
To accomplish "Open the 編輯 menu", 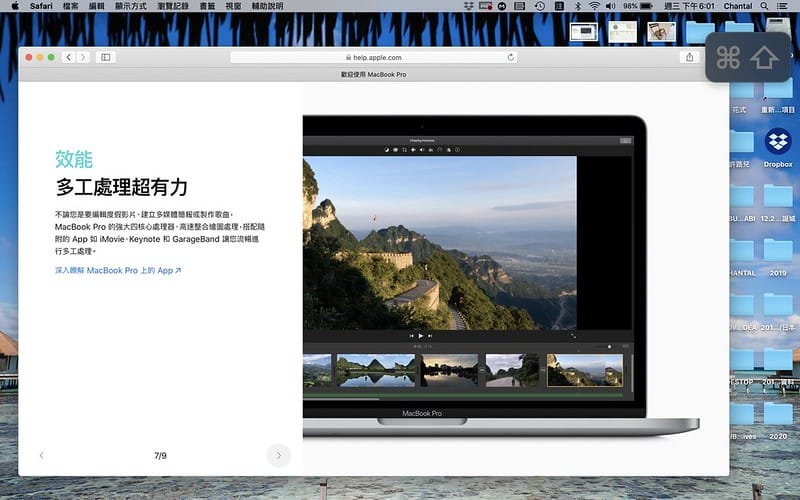I will 96,6.
